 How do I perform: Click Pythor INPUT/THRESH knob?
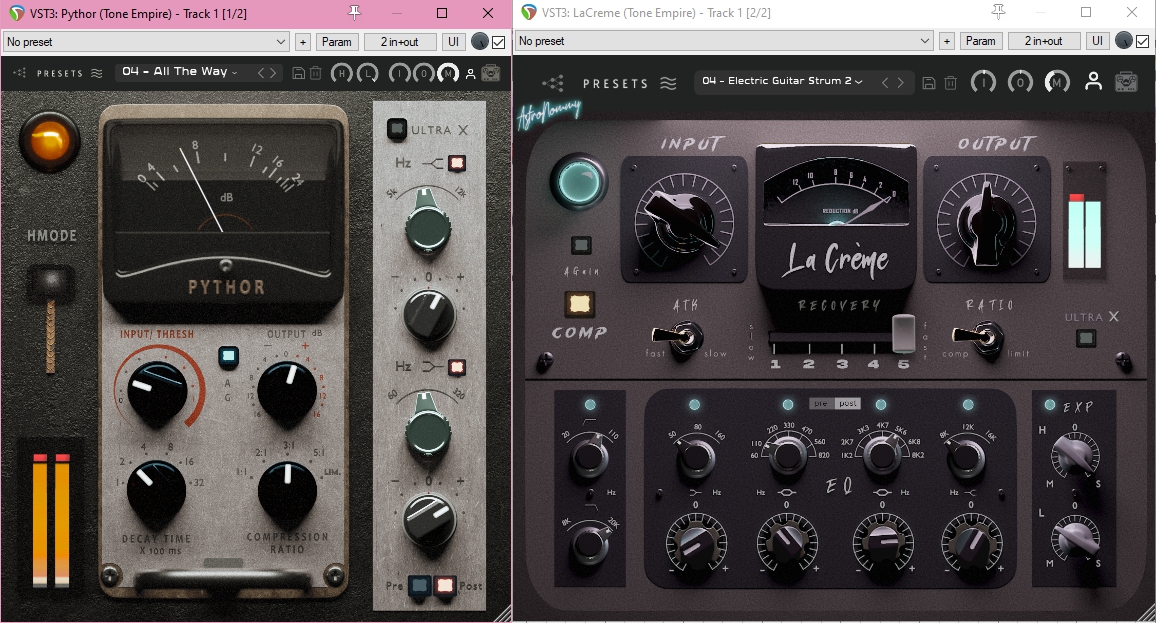(157, 391)
